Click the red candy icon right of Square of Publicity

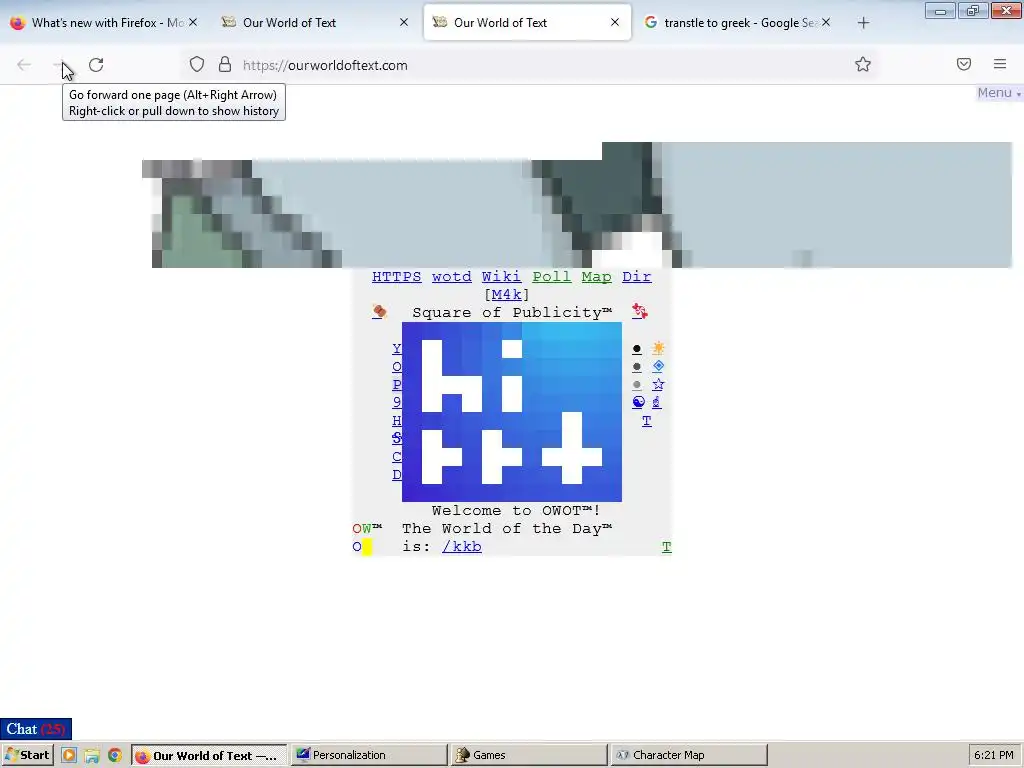[639, 312]
